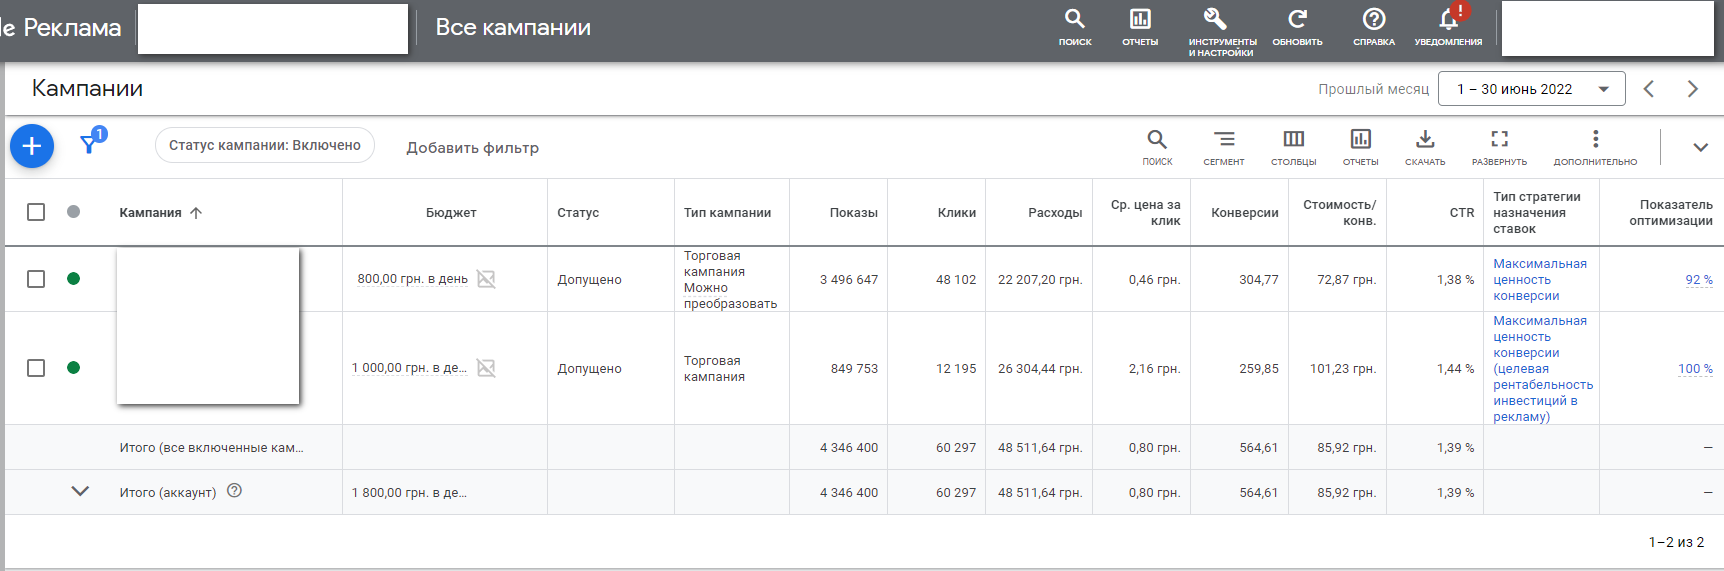Sort by Стоимость/конв. header

tap(1340, 213)
